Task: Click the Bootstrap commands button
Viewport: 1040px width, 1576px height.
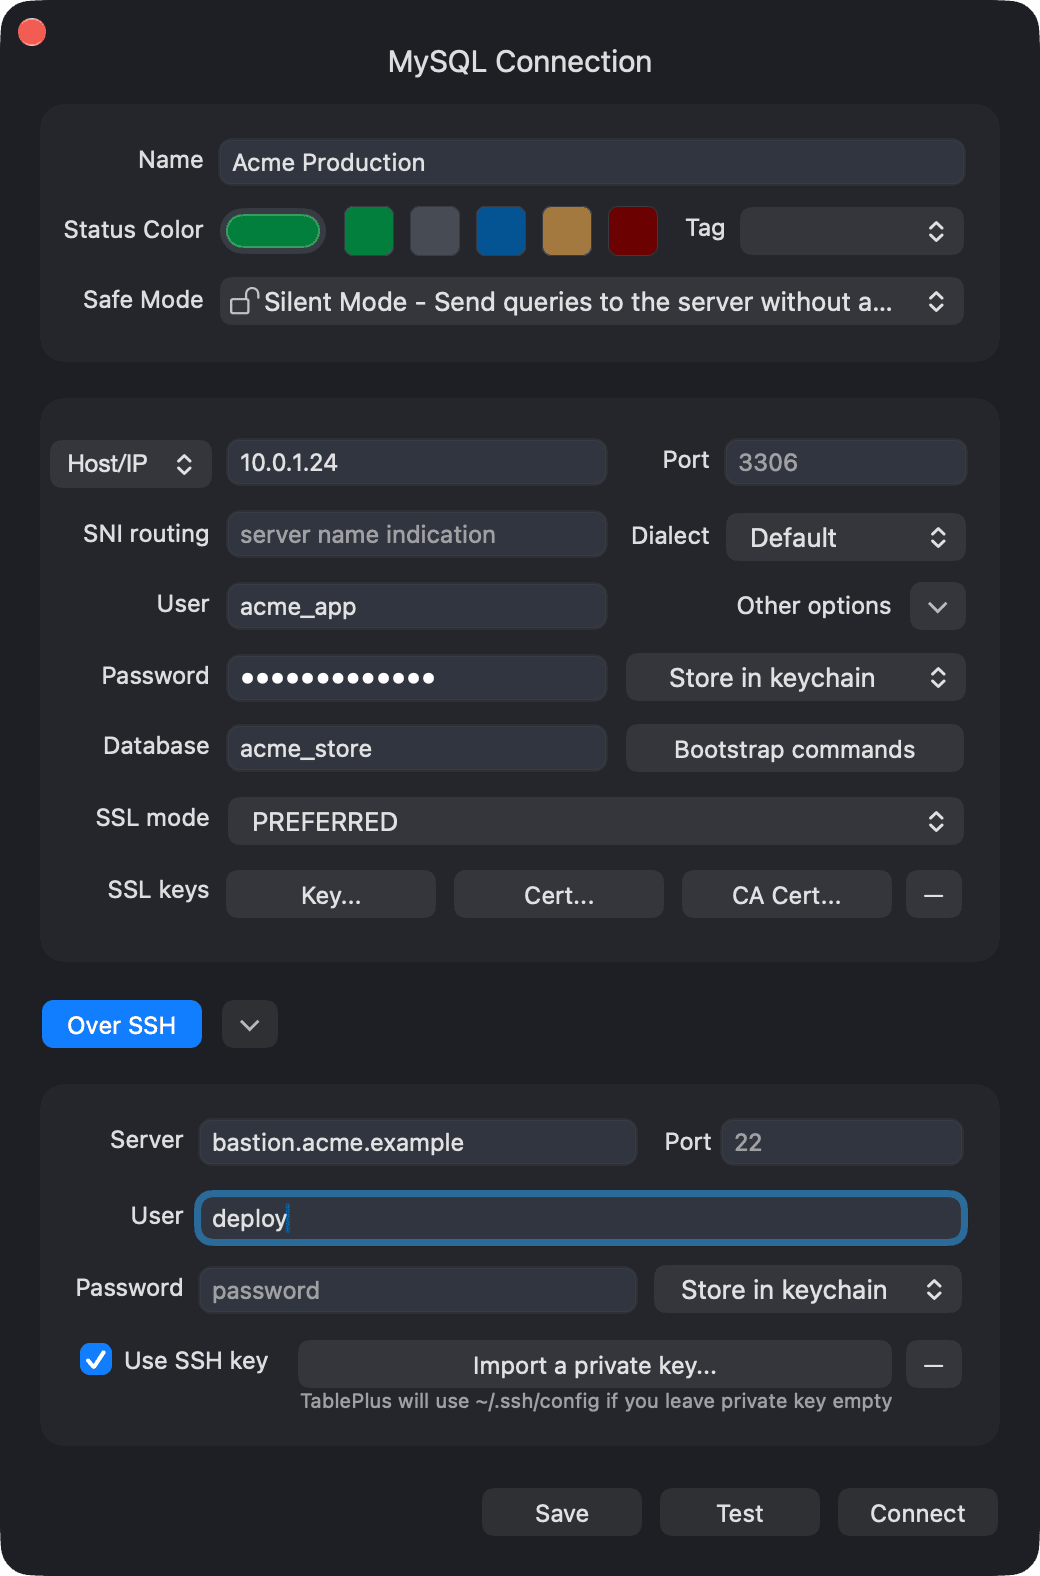Action: tap(795, 749)
